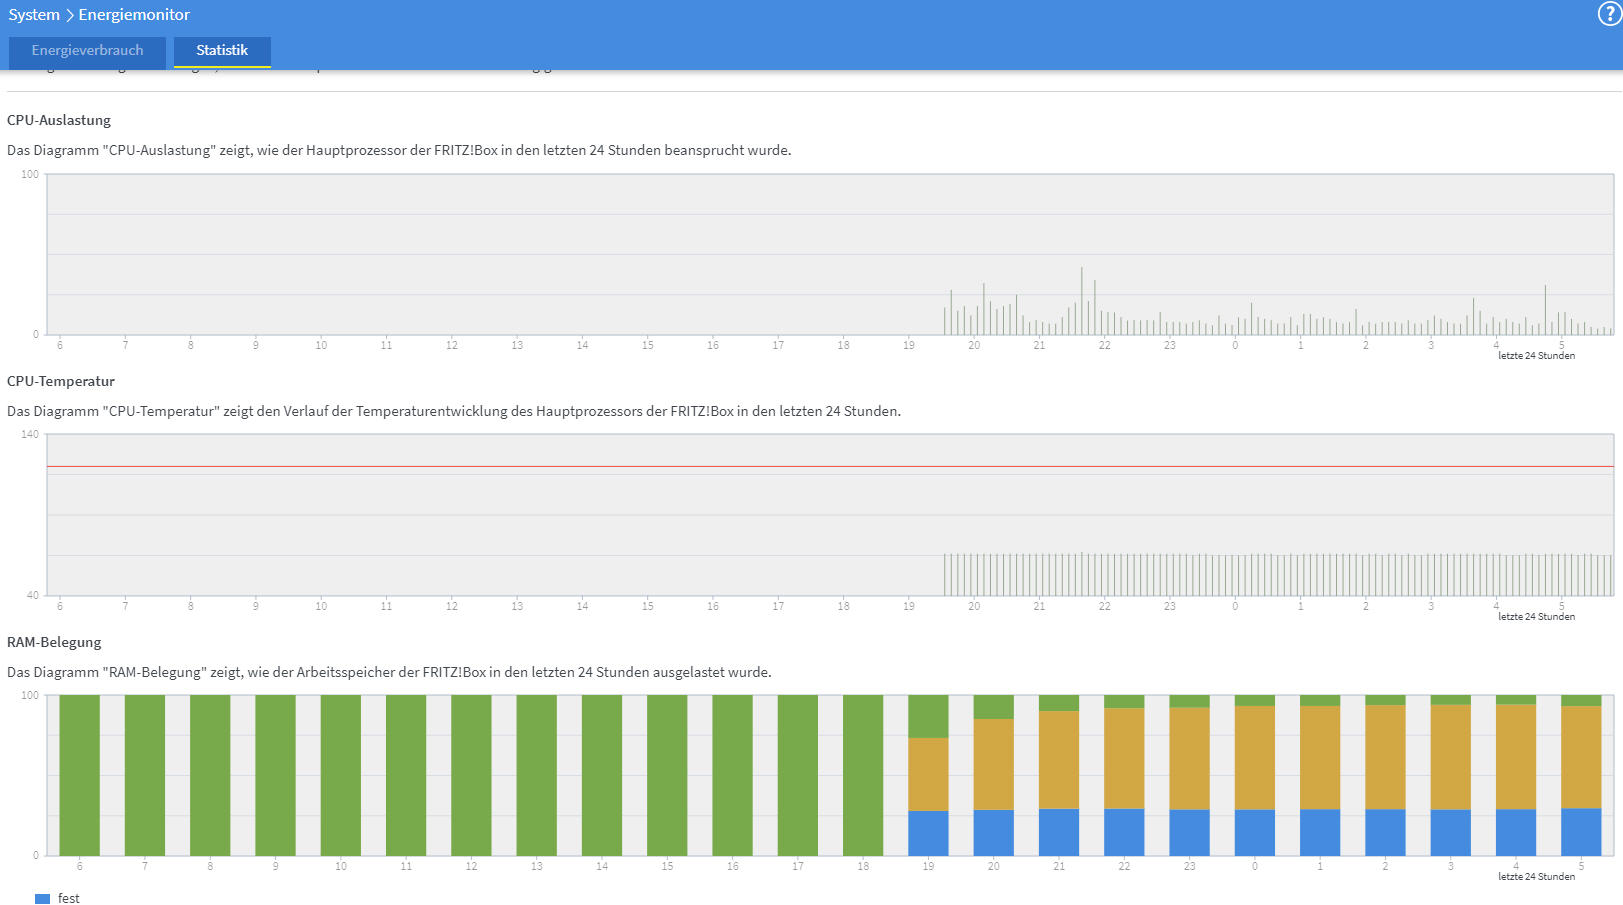The image size is (1623, 905).
Task: Open the help question mark icon
Action: (x=1609, y=14)
